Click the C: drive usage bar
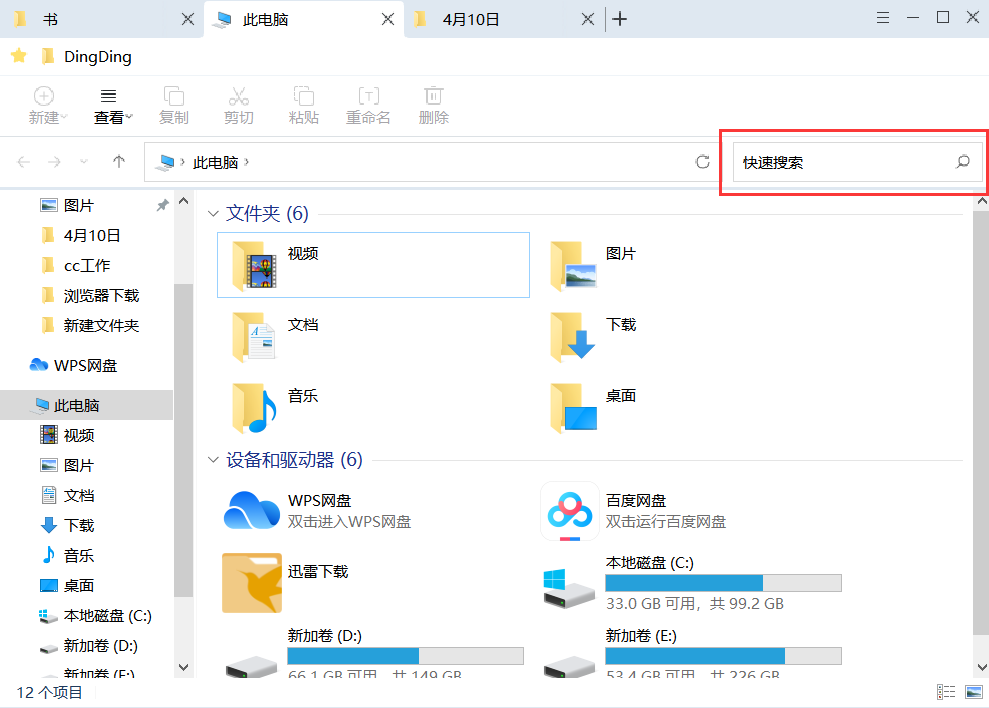Image resolution: width=989 pixels, height=708 pixels. click(x=723, y=582)
